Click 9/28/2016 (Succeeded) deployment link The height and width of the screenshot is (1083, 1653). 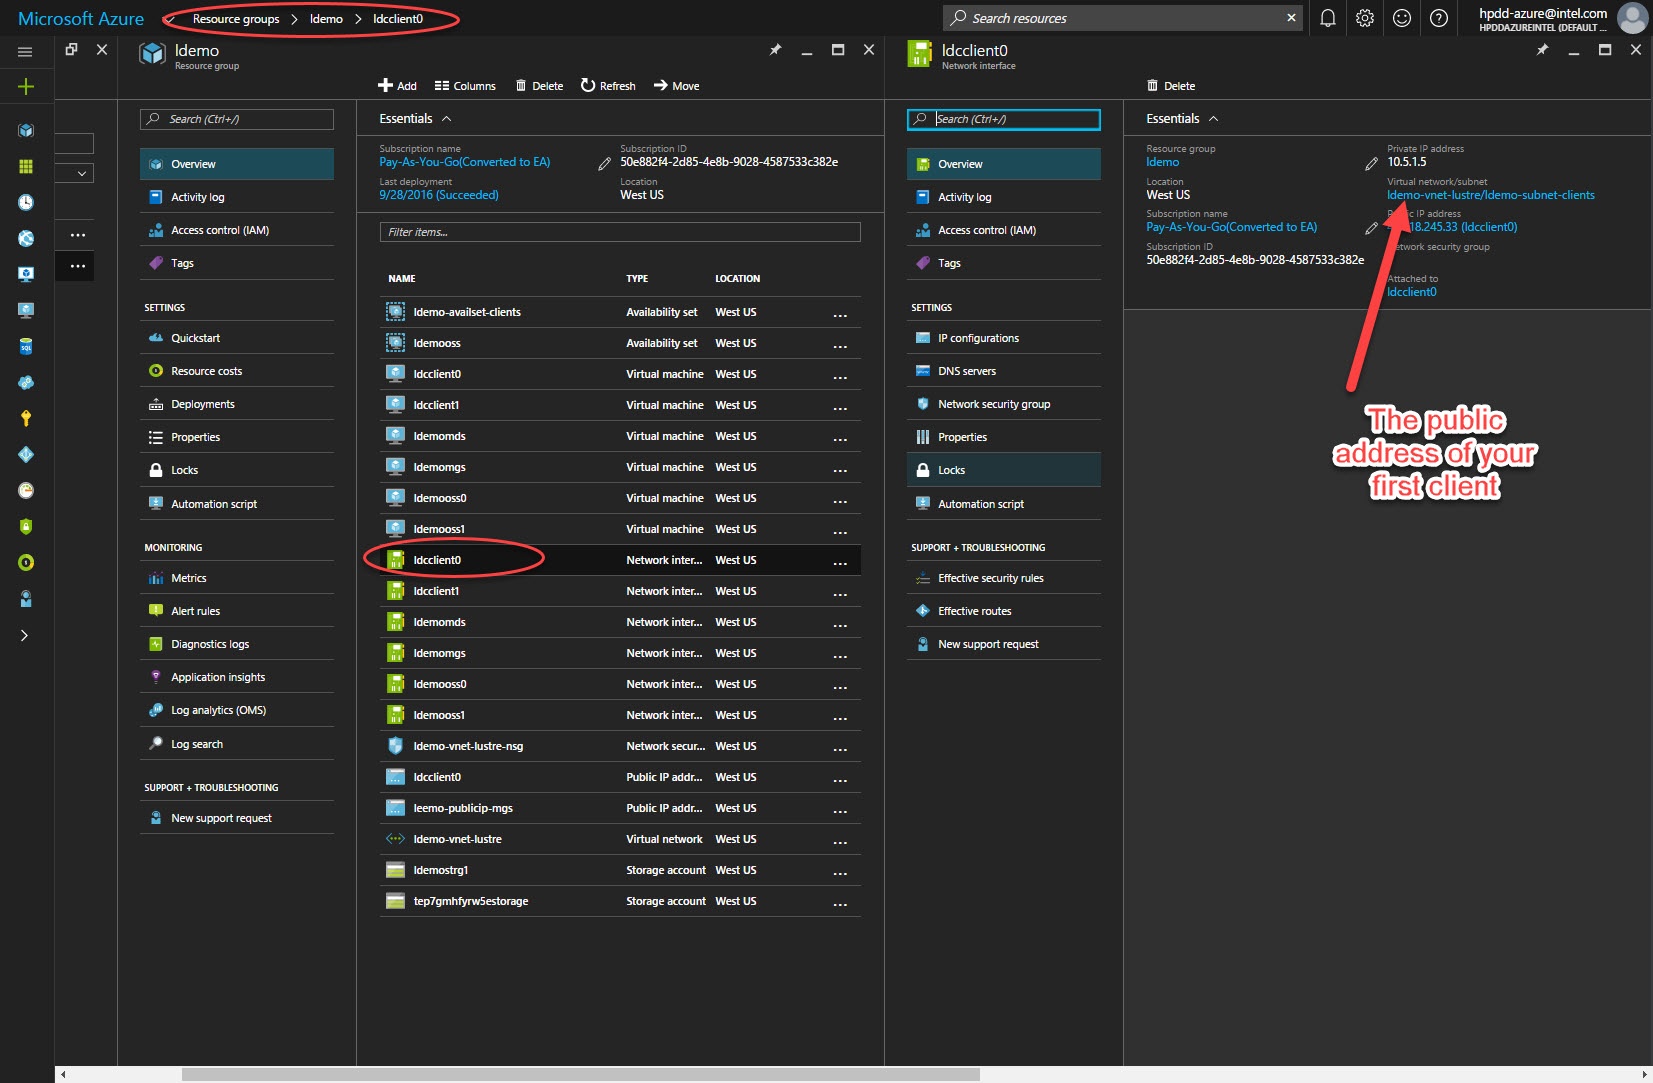438,195
